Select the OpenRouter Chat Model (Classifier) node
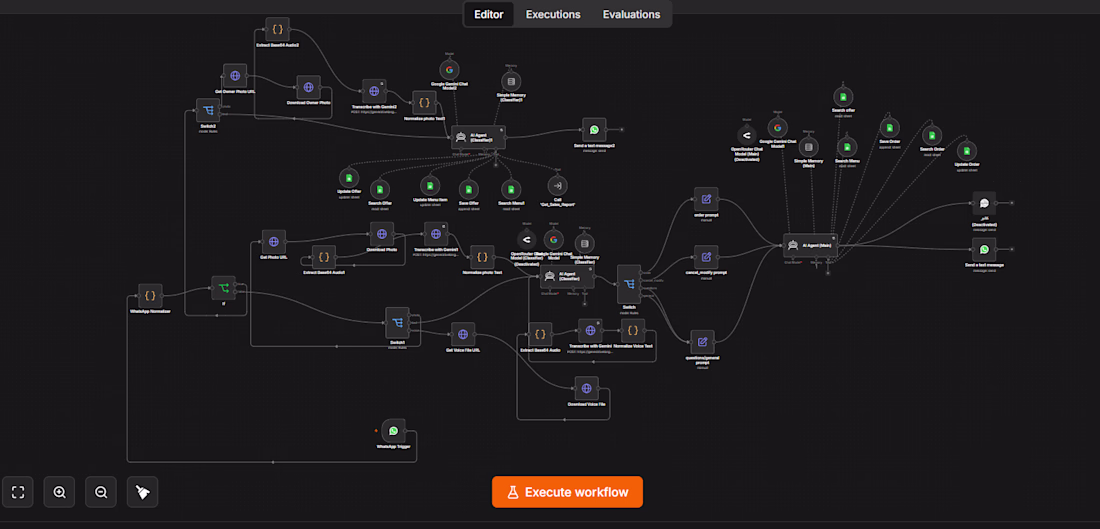 (x=526, y=240)
